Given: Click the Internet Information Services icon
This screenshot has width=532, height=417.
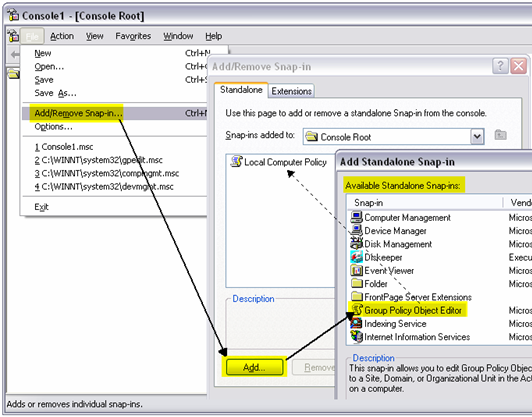Looking at the screenshot, I should pyautogui.click(x=356, y=337).
